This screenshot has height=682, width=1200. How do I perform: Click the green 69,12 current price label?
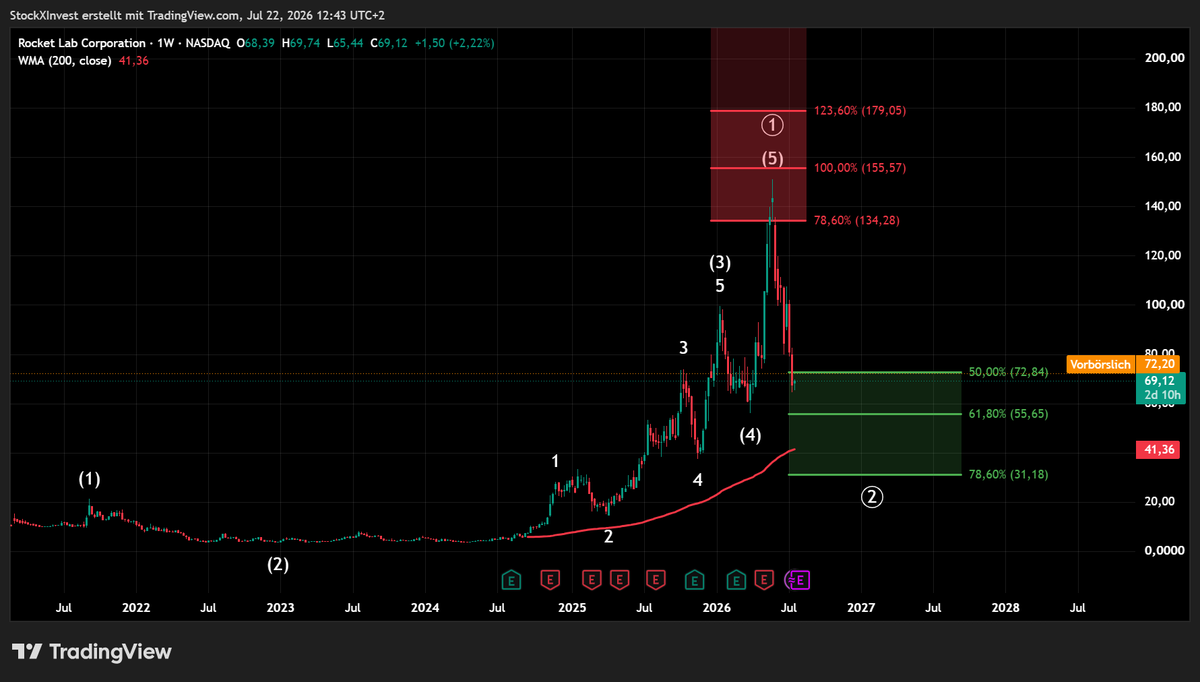tap(1160, 388)
